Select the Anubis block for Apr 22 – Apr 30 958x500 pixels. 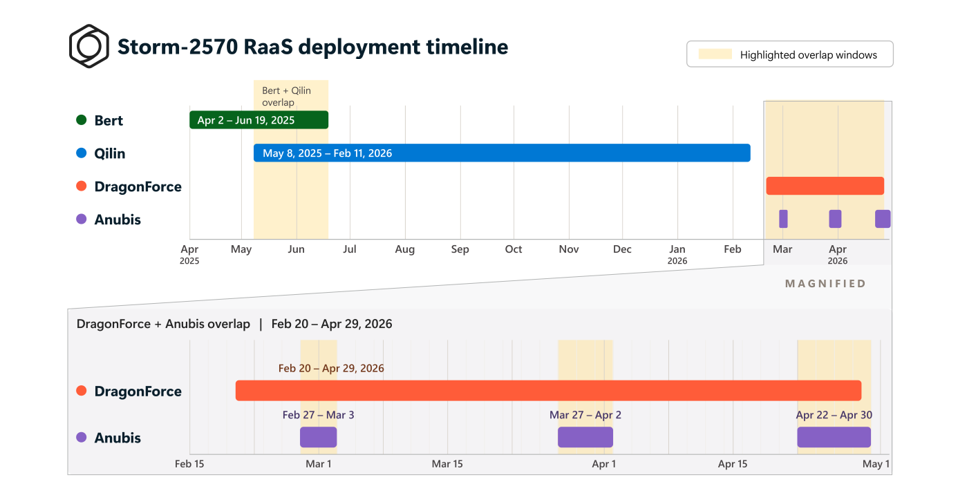[834, 437]
